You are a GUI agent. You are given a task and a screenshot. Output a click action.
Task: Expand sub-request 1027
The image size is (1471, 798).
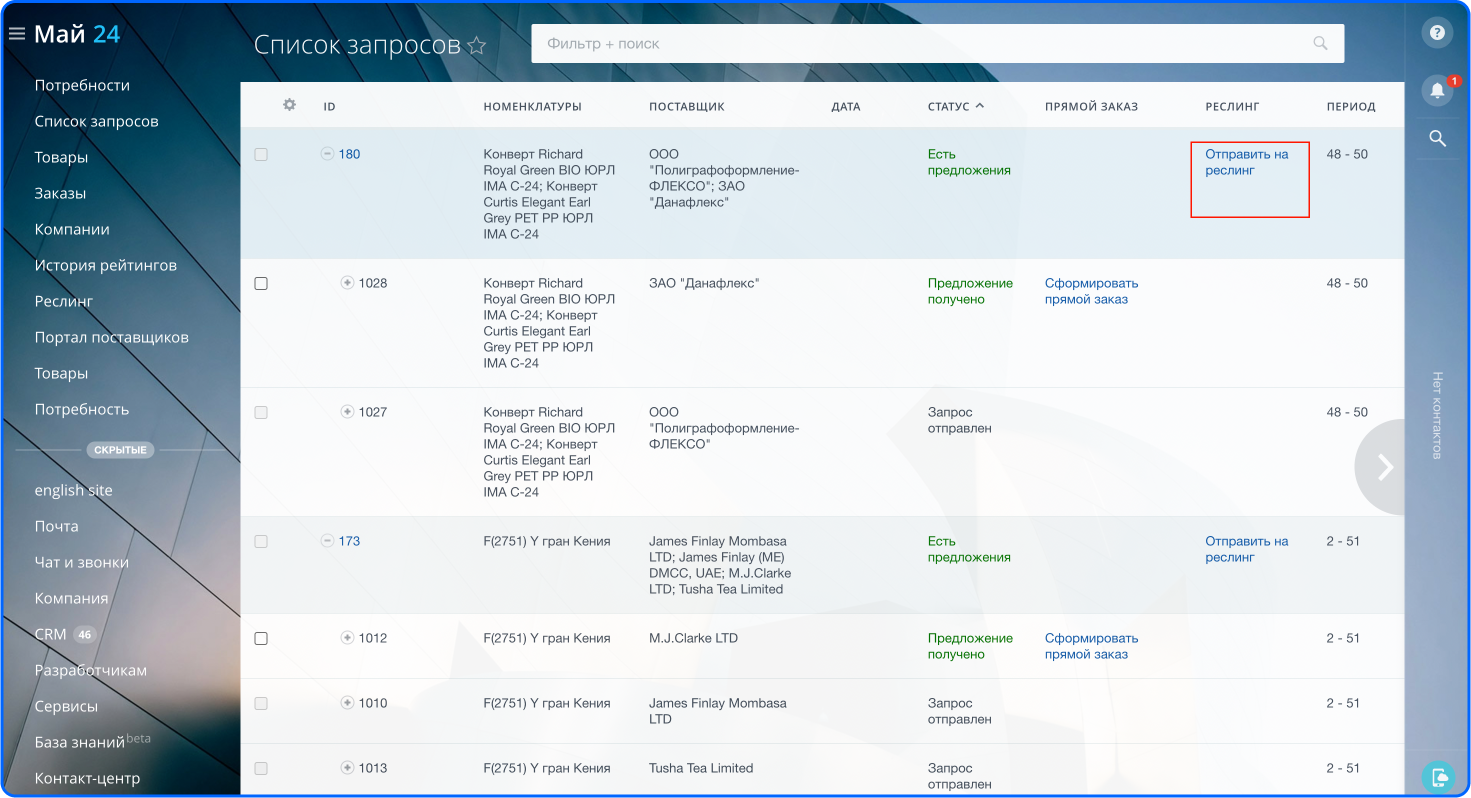pyautogui.click(x=347, y=412)
